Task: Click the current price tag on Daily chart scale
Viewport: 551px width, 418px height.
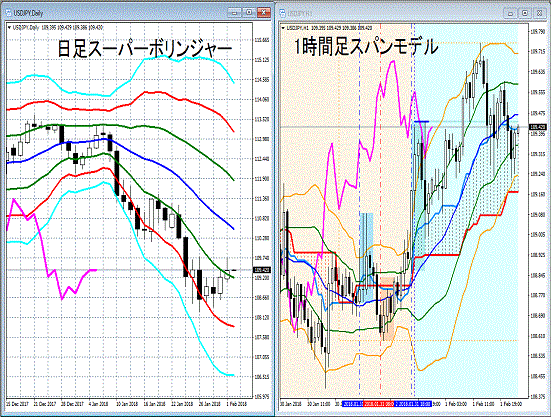Action: point(262,270)
